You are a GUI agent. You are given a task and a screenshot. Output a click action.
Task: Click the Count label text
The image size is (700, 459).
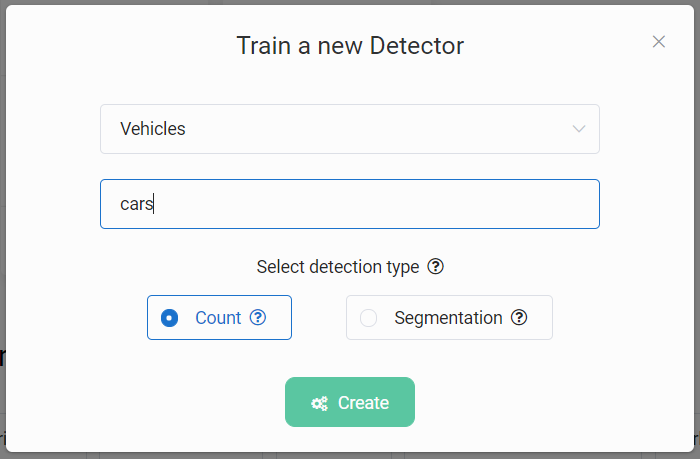click(218, 318)
